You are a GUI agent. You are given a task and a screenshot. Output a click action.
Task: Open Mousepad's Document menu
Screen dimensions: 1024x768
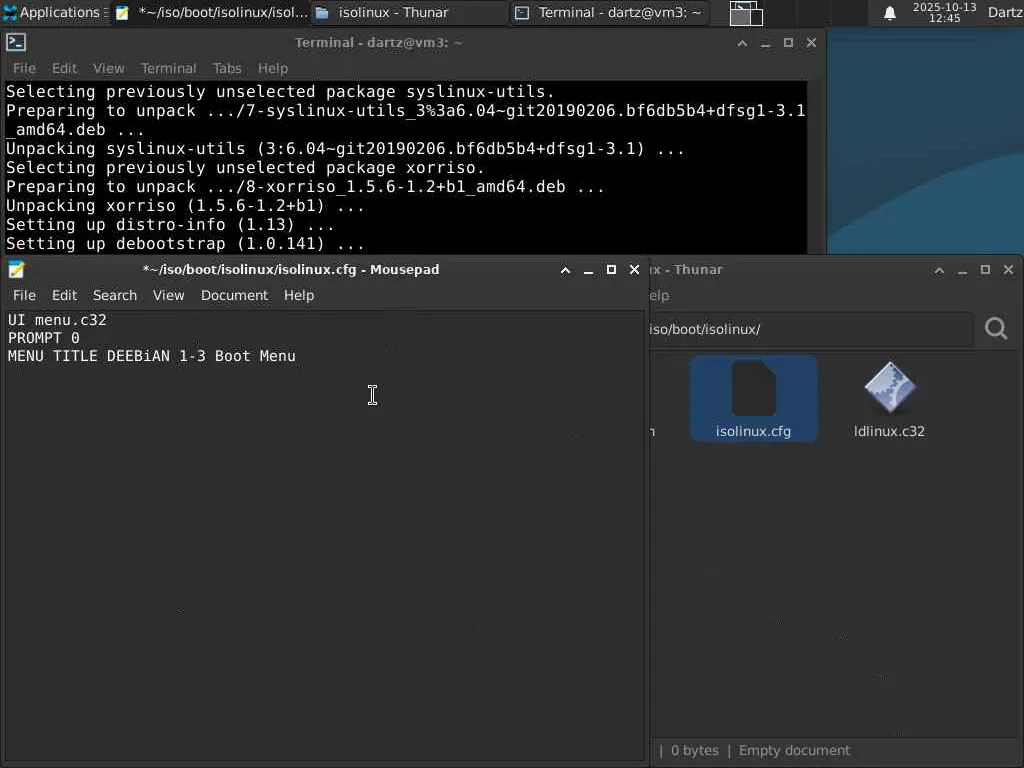[x=234, y=295]
